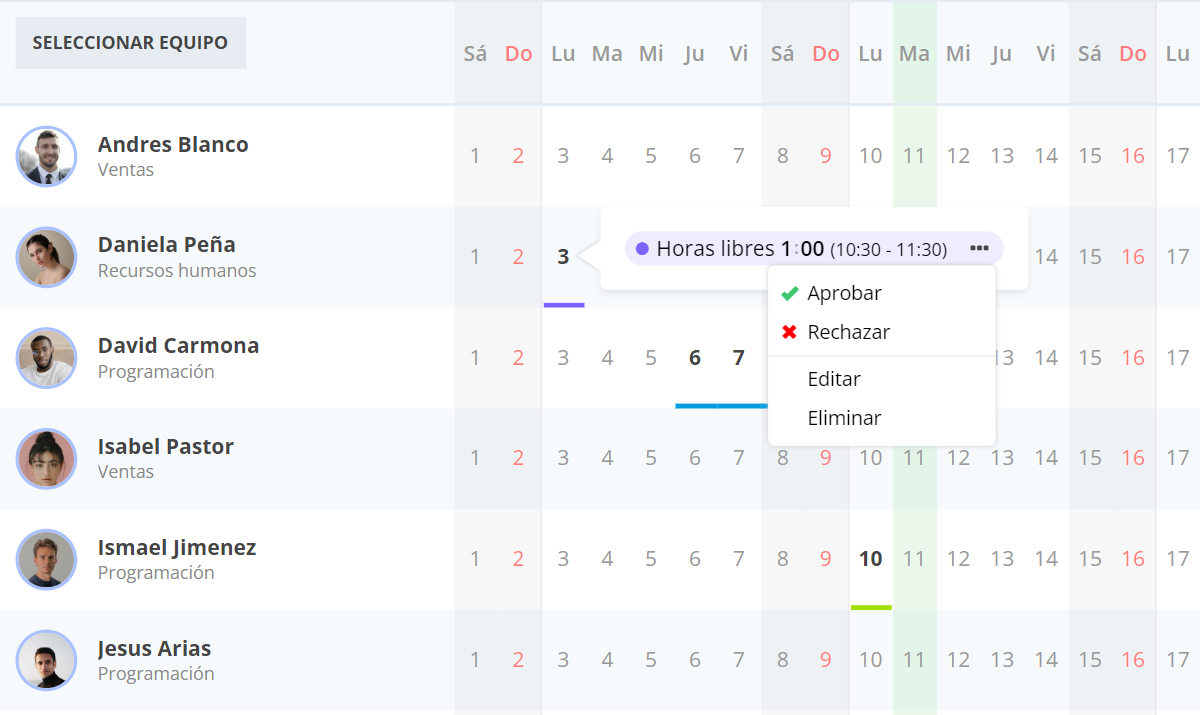Open Daniela Peña's avatar photo
The height and width of the screenshot is (715, 1200).
(x=46, y=257)
